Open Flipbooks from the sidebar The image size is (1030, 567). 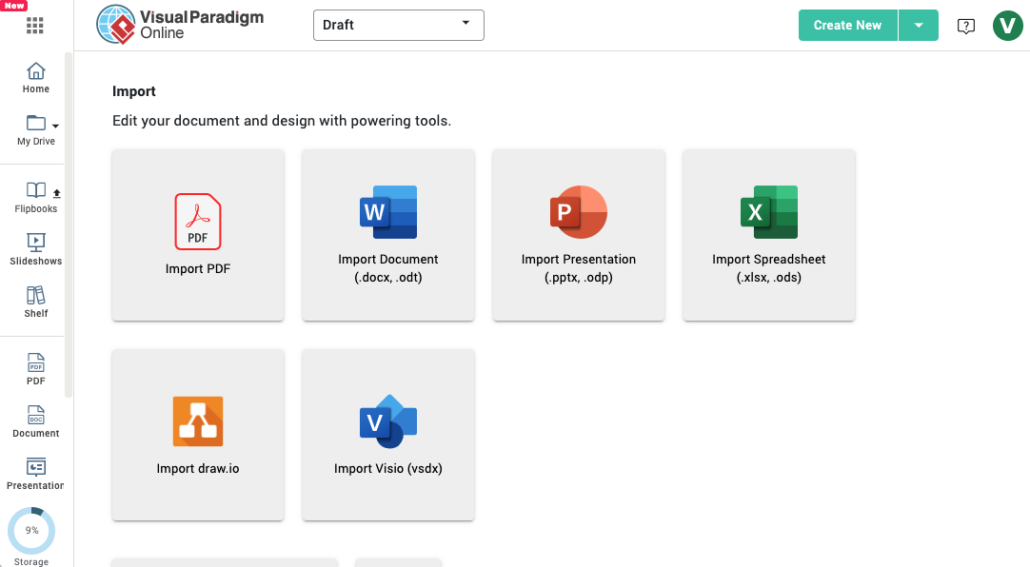(x=36, y=197)
